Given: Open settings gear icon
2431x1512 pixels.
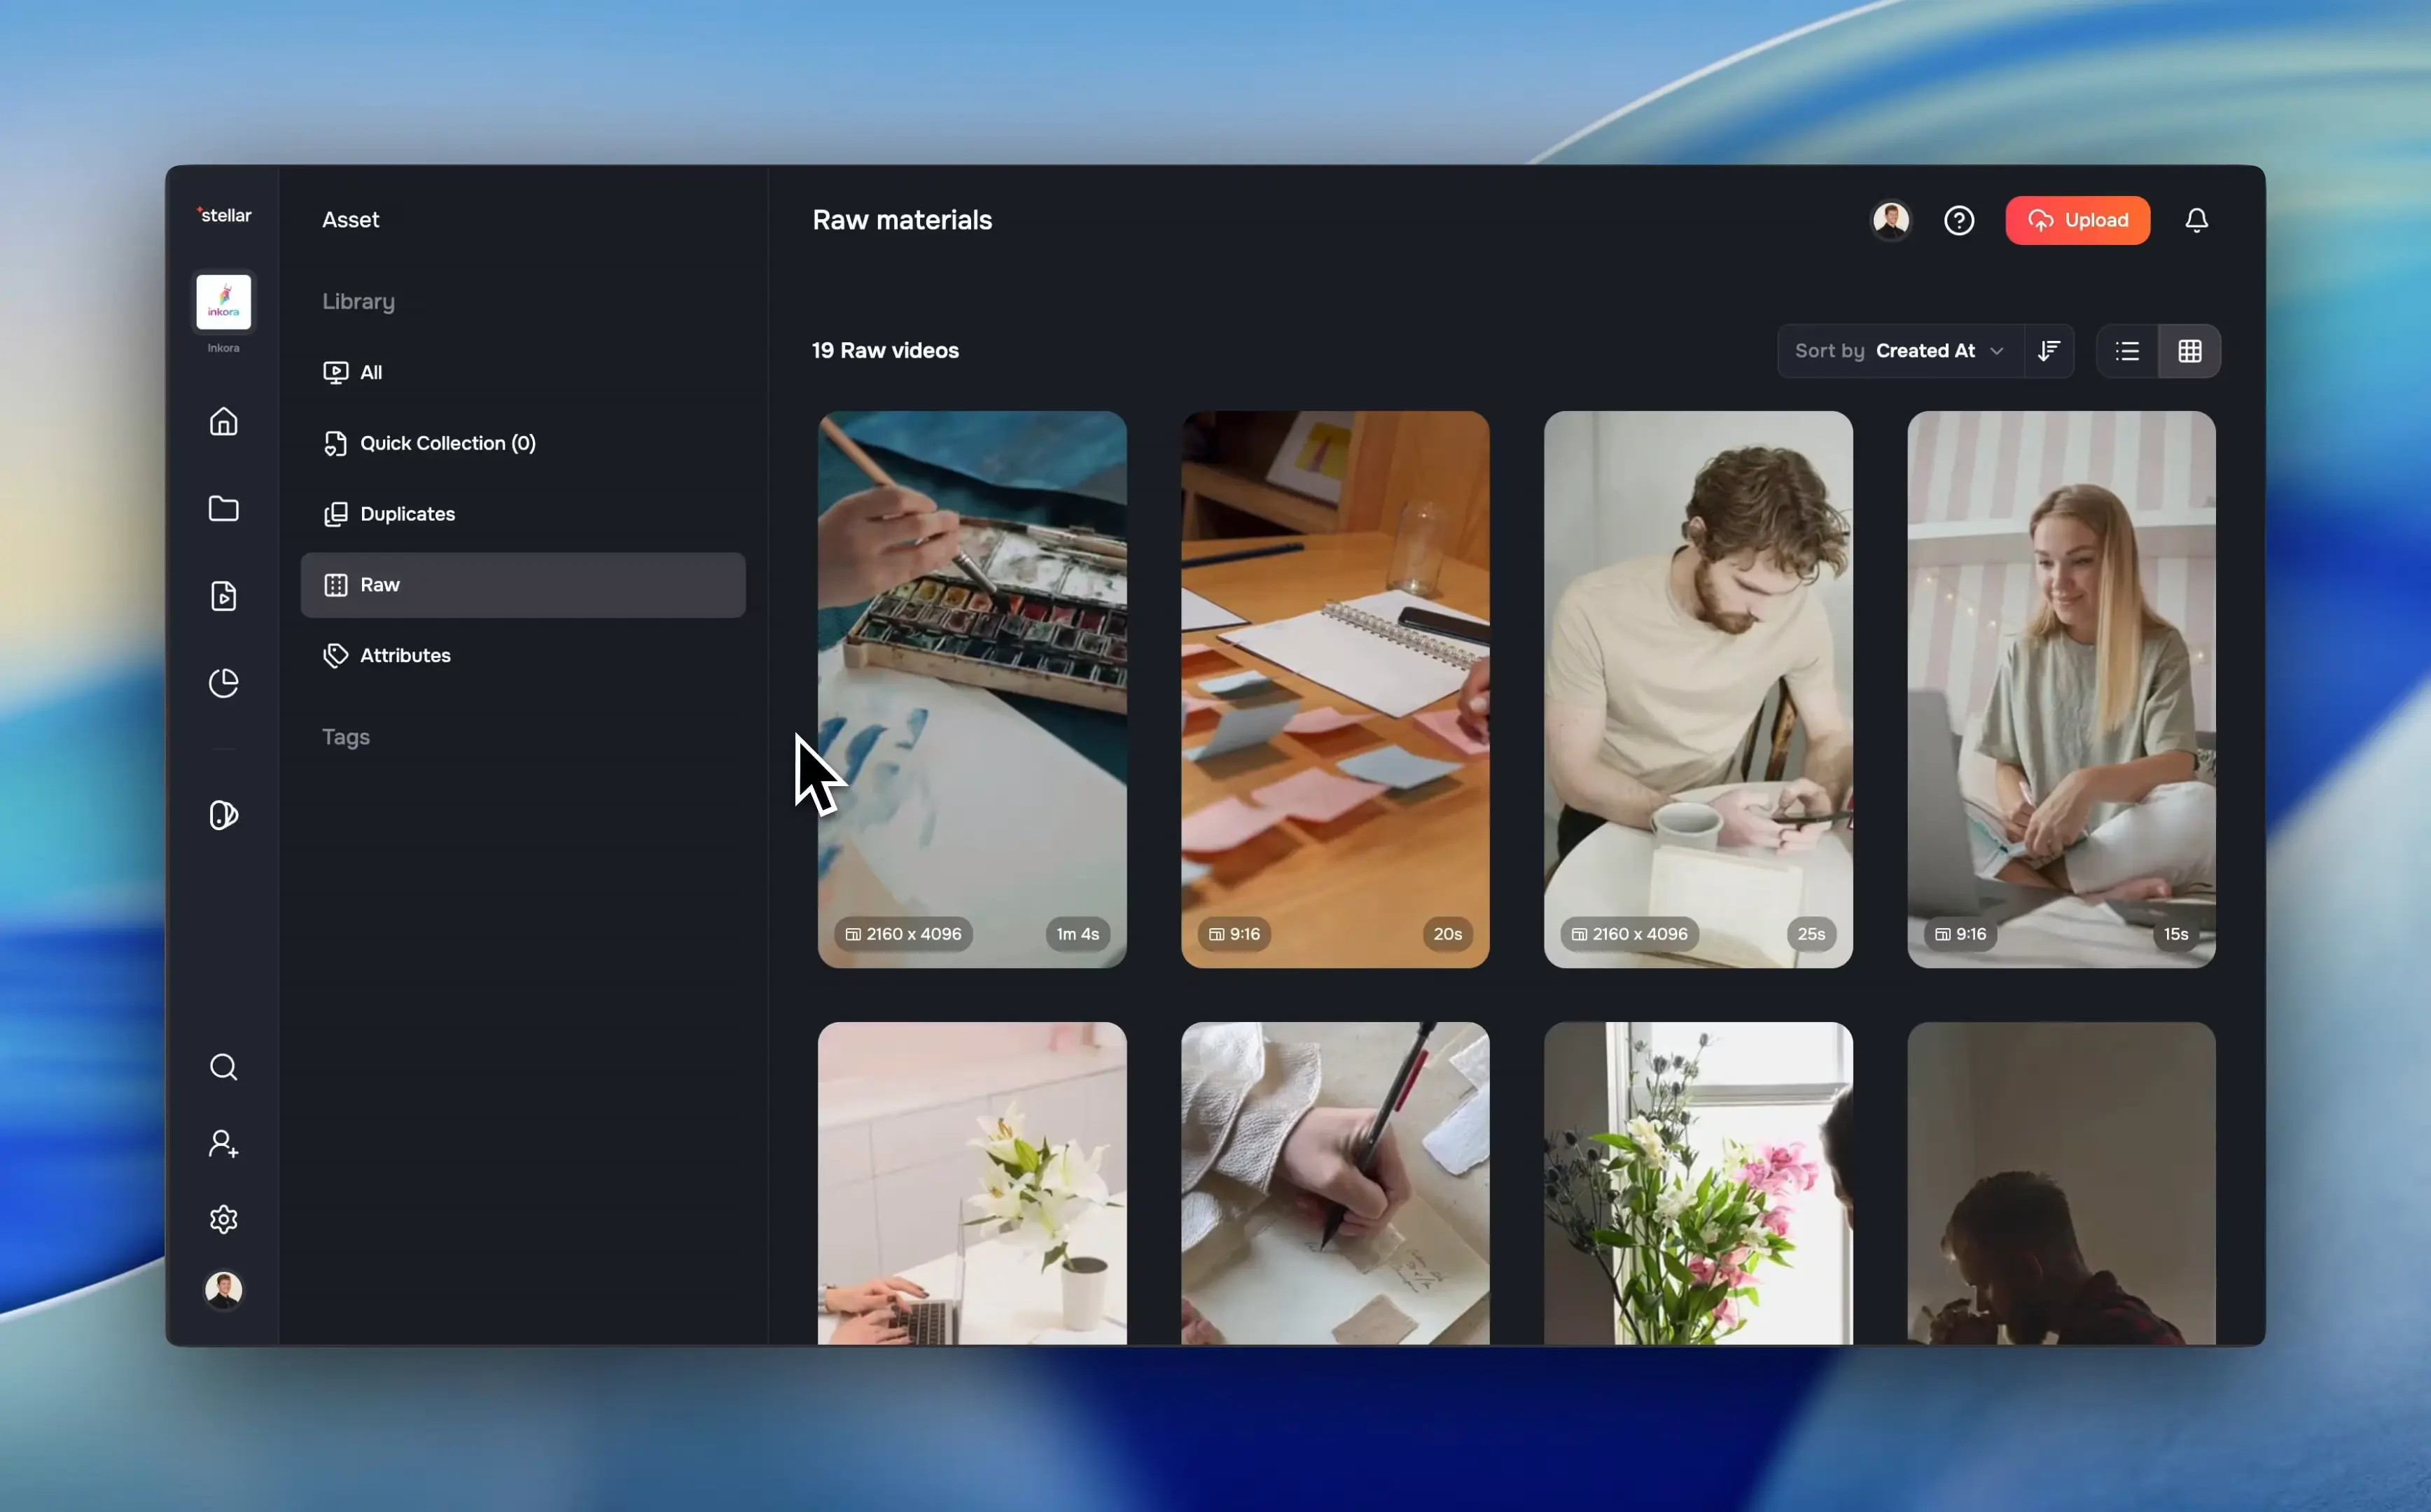Looking at the screenshot, I should coord(224,1219).
